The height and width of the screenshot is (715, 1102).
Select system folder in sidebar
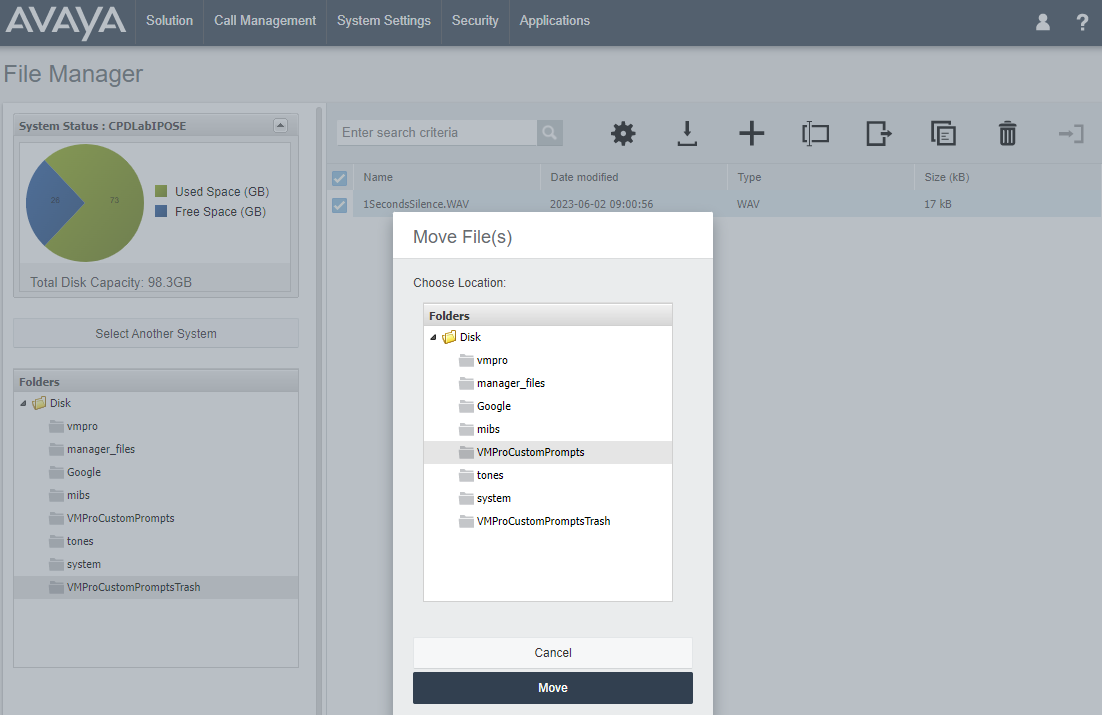click(156, 565)
